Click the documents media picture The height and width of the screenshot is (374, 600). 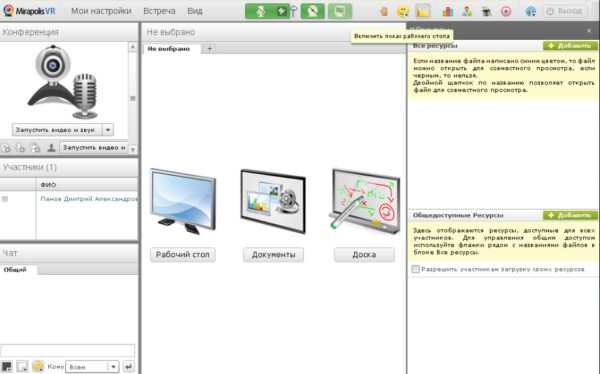[273, 201]
